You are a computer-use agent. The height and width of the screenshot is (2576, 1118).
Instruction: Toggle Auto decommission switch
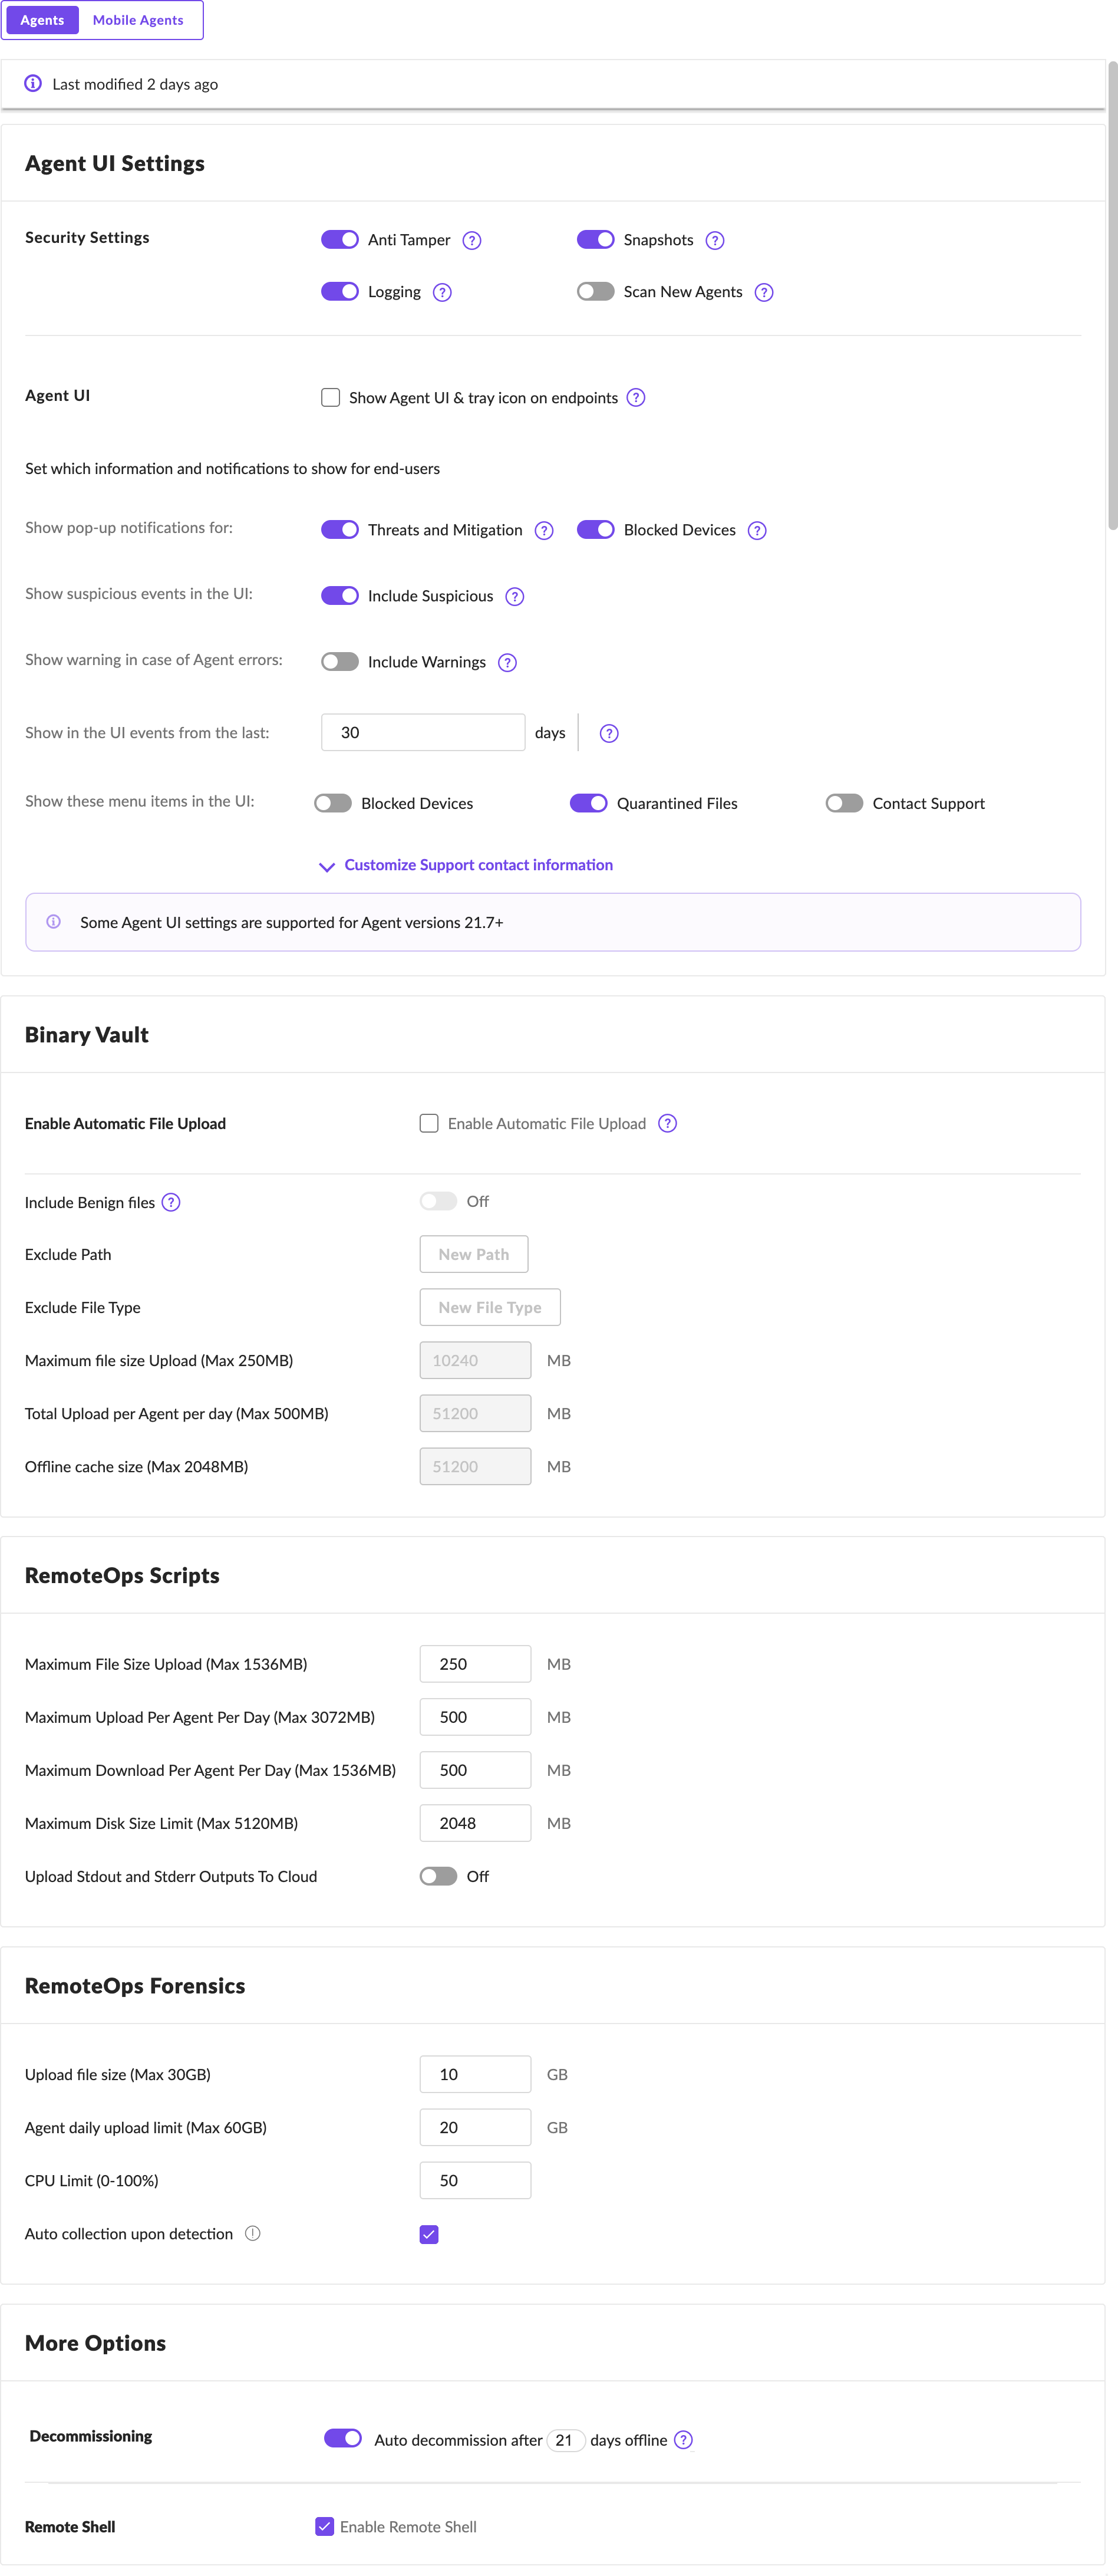click(343, 2438)
